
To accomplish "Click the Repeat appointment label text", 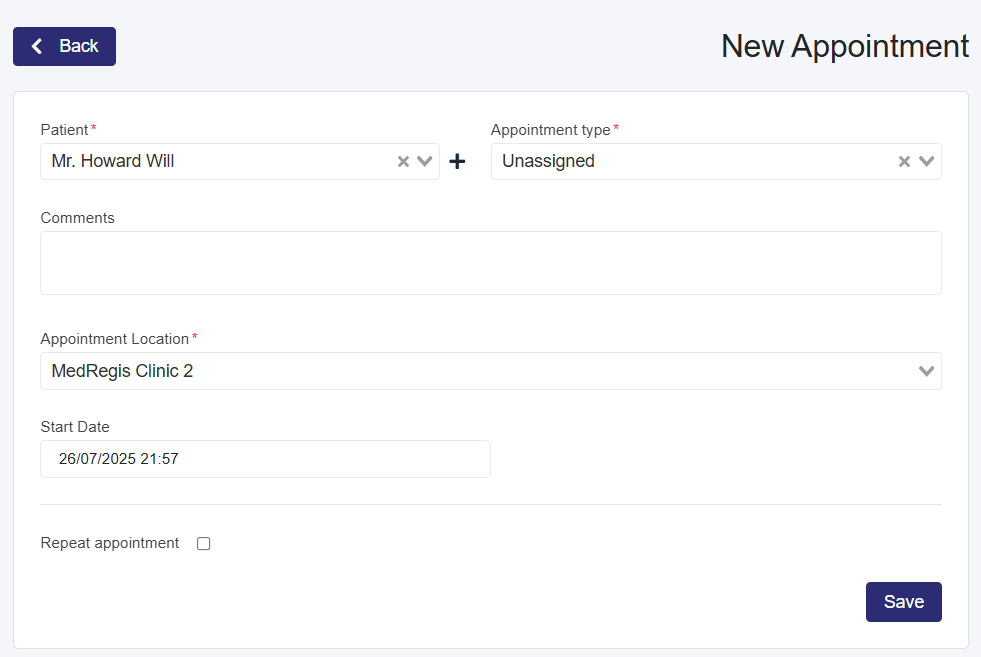I will tap(110, 543).
